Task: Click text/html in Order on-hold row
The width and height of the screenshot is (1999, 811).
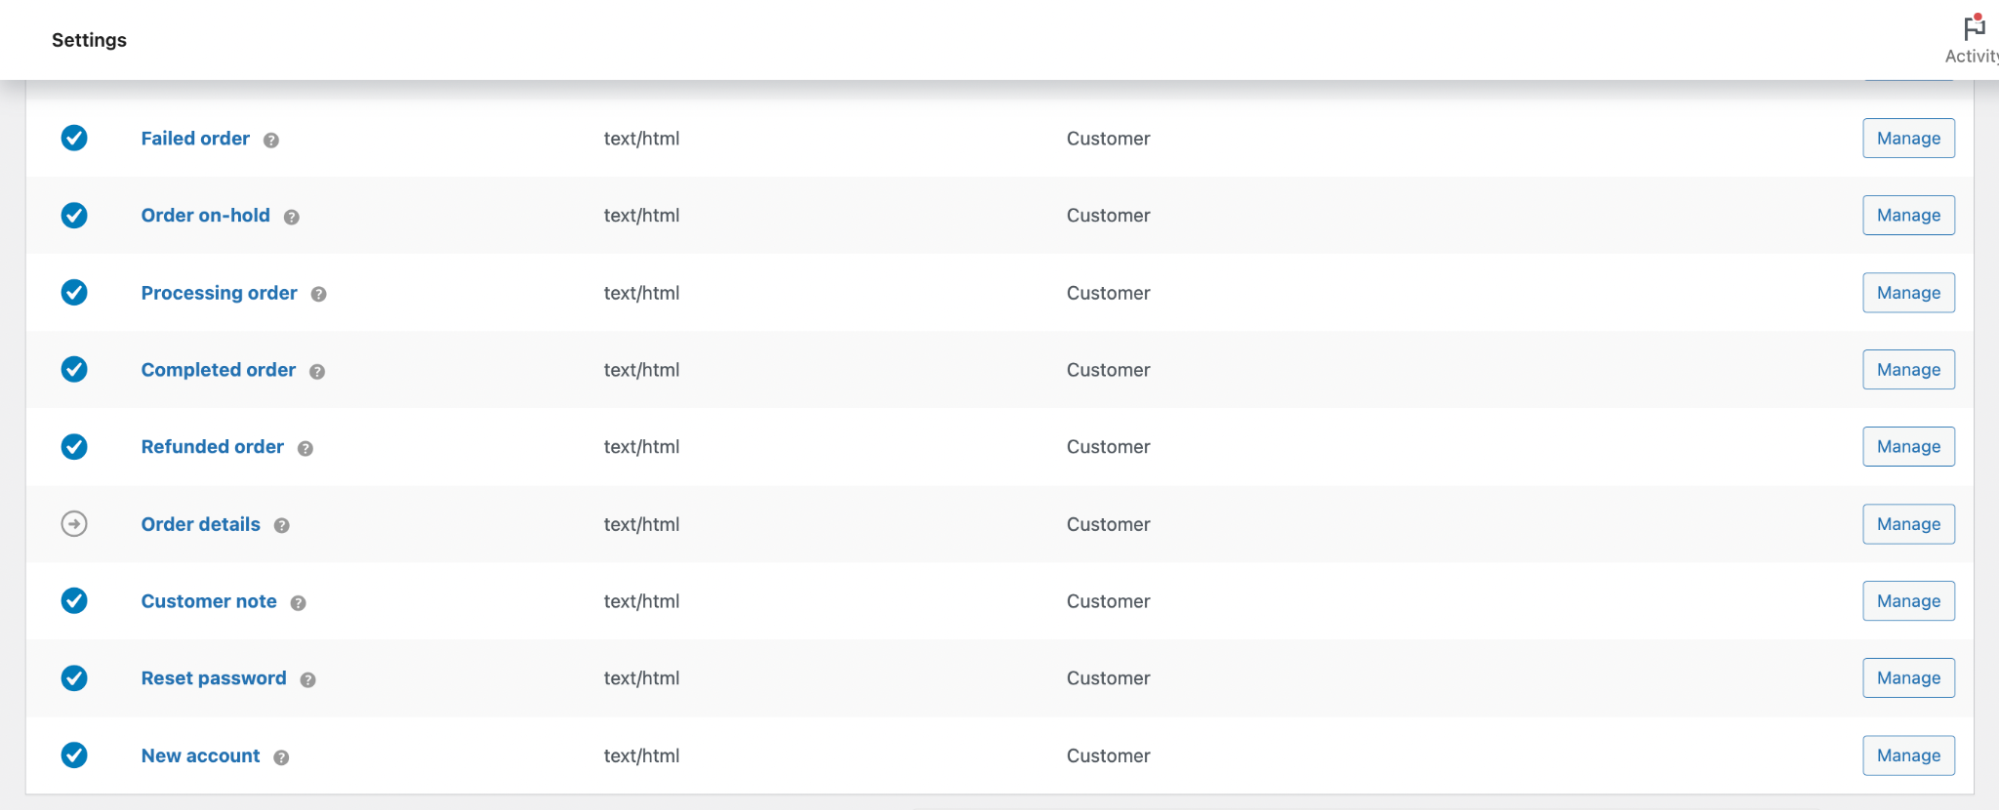Action: click(x=641, y=215)
